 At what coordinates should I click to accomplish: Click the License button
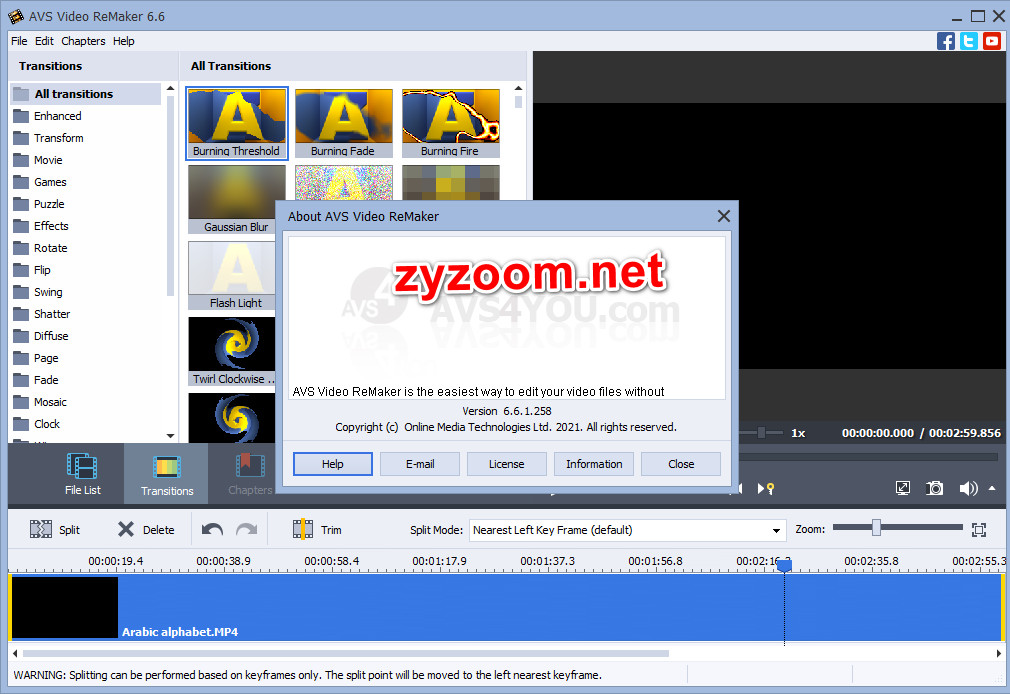(506, 464)
